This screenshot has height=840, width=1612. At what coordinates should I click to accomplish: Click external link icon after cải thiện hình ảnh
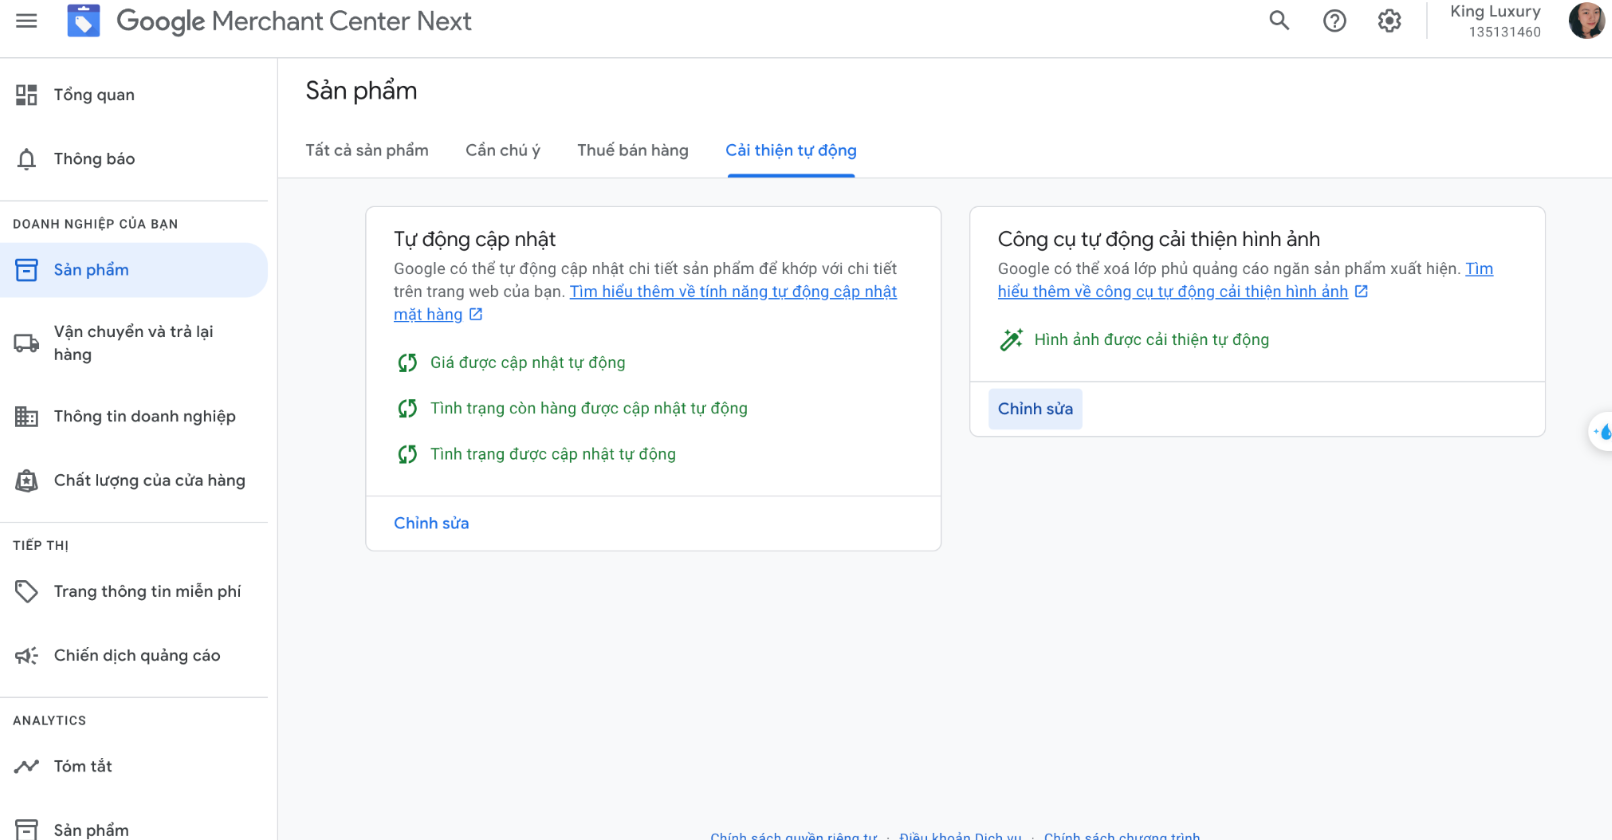click(1361, 292)
